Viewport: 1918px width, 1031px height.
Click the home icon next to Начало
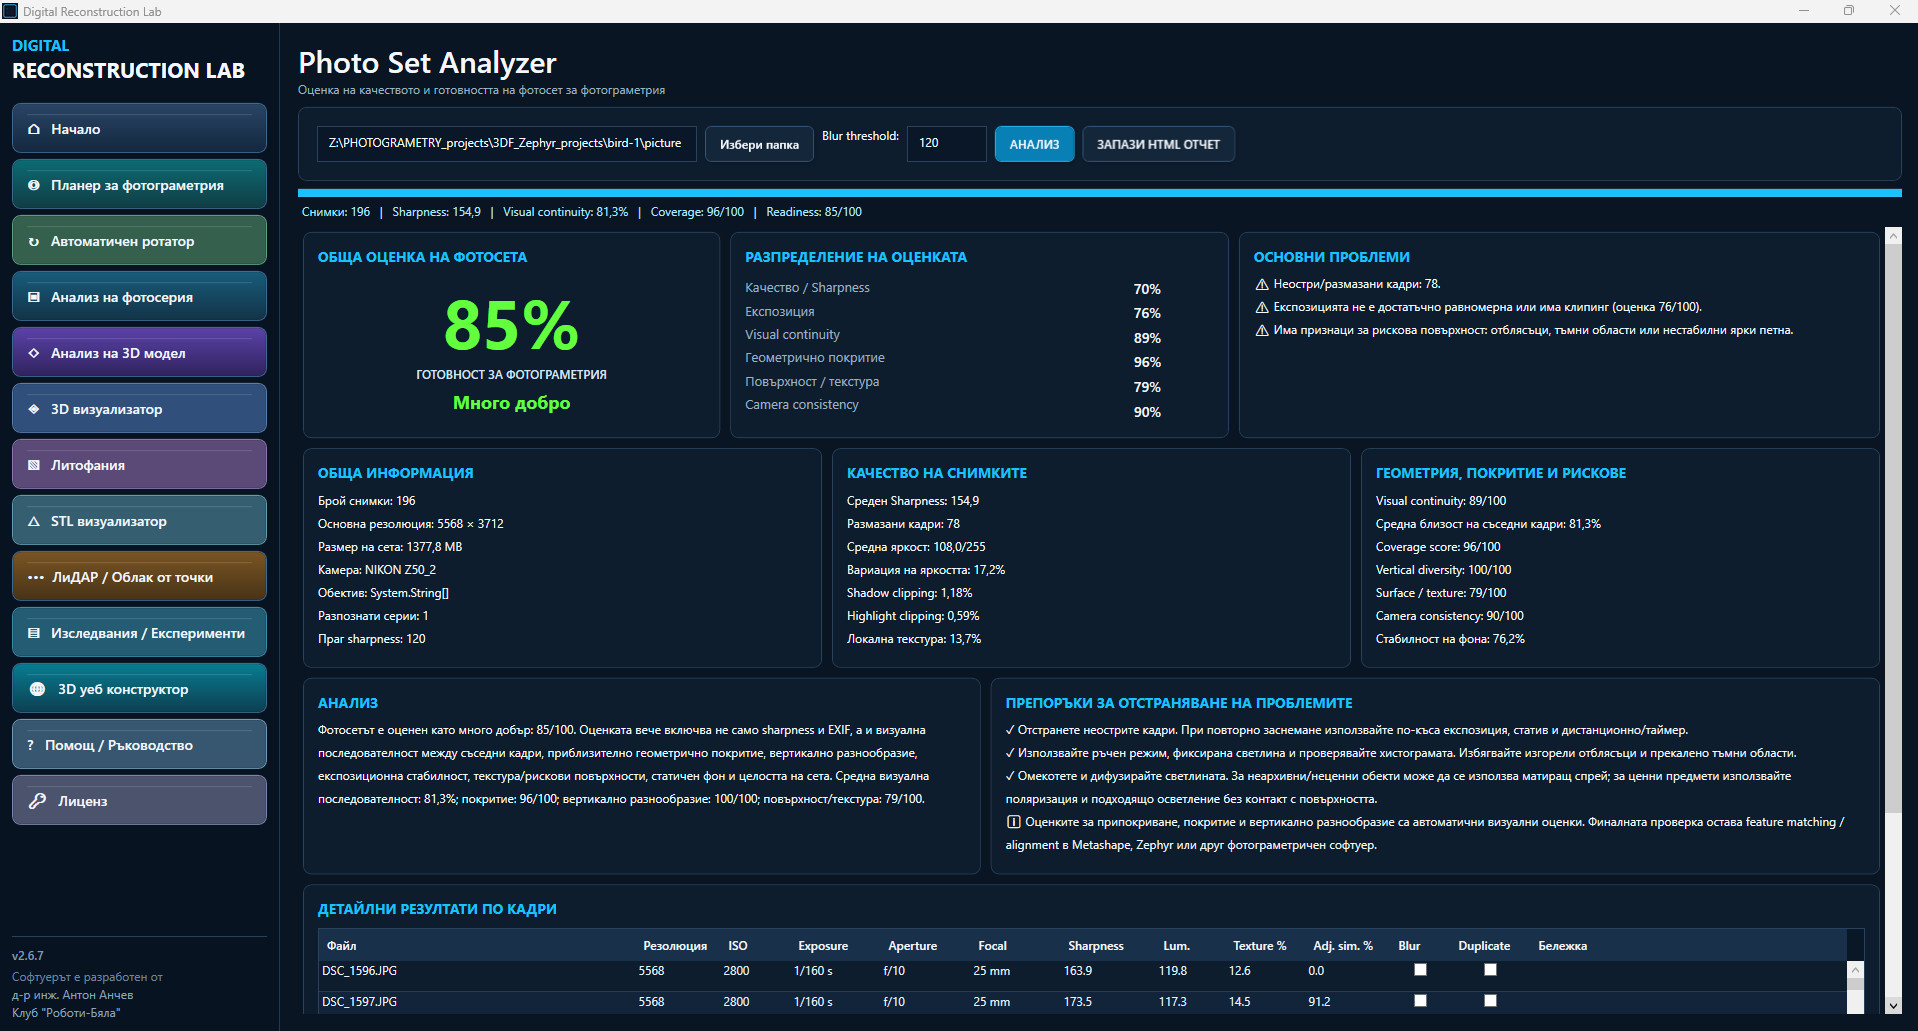[34, 129]
